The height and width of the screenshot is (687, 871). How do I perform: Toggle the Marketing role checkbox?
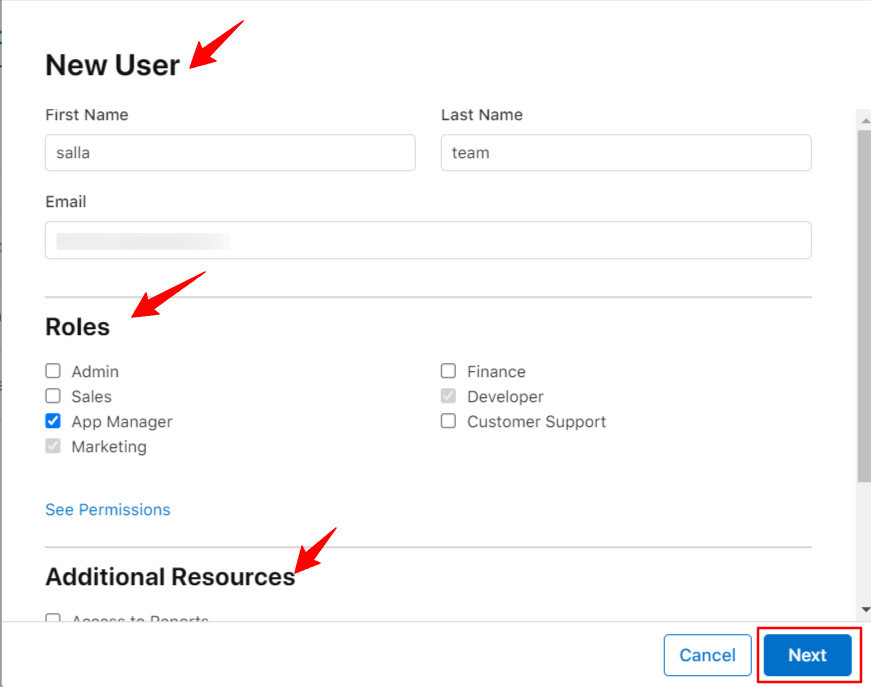53,446
